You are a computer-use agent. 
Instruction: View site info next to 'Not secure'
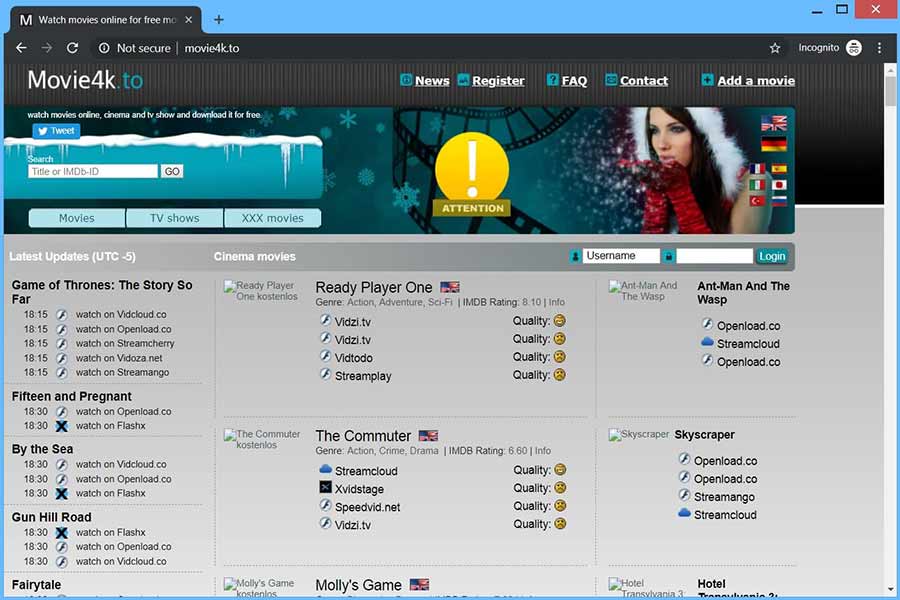coord(104,48)
